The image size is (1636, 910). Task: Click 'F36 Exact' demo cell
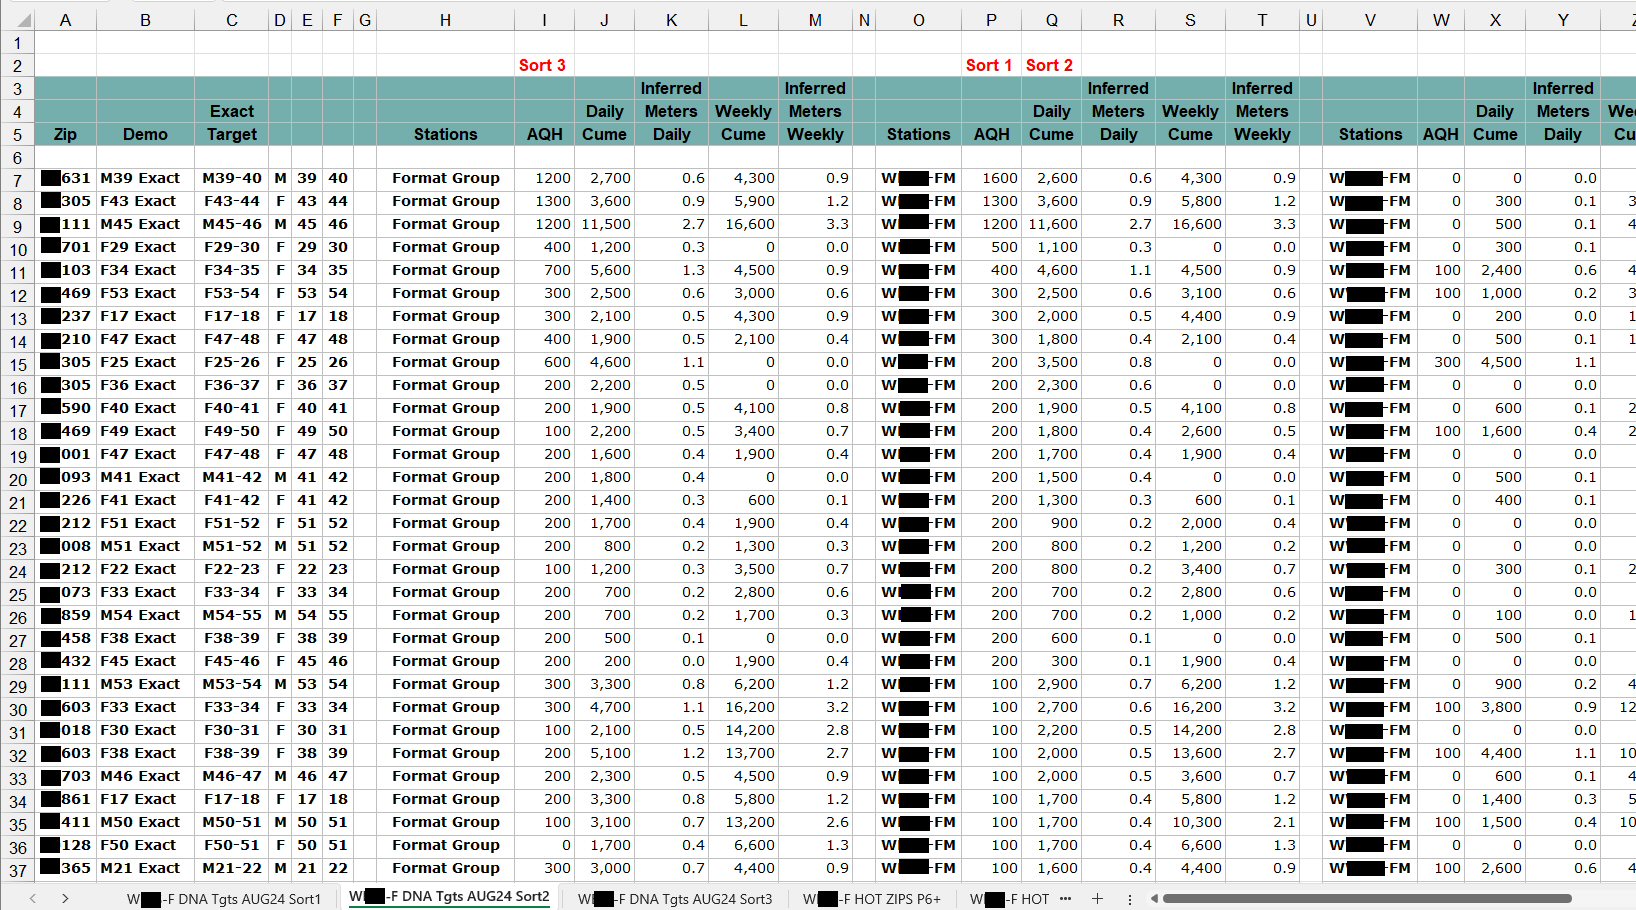click(x=145, y=385)
